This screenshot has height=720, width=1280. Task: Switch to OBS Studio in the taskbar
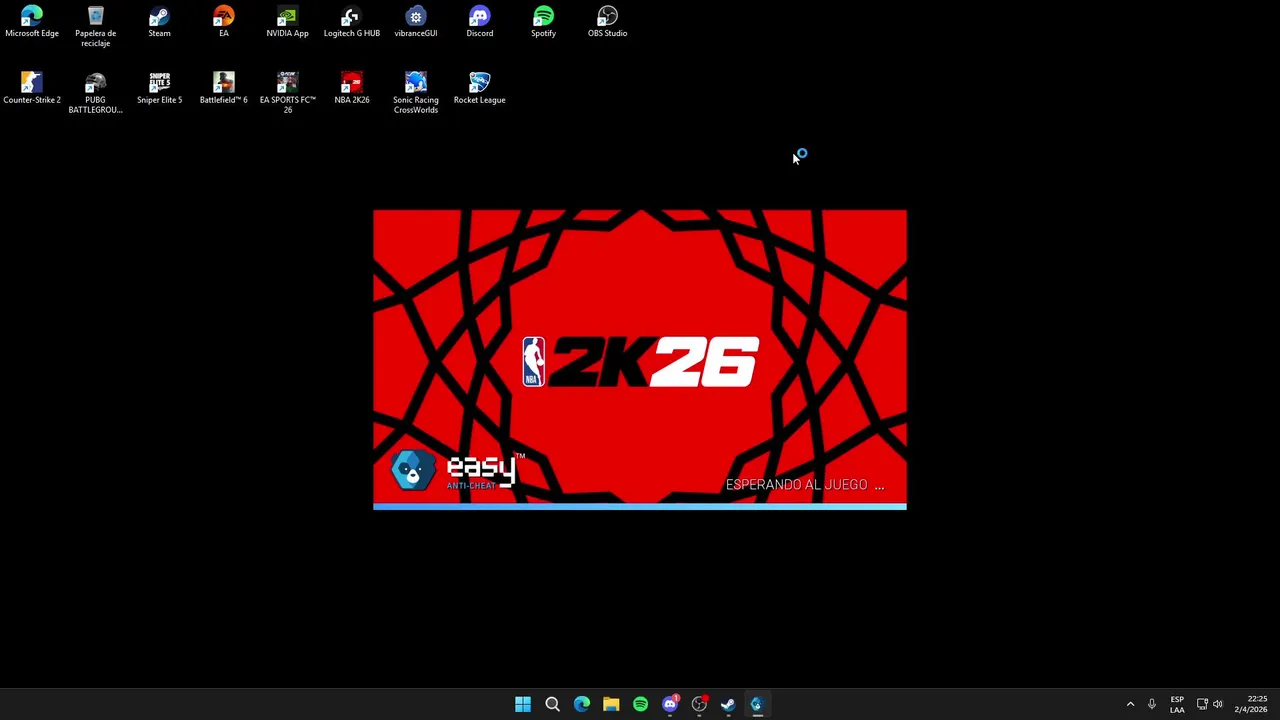pyautogui.click(x=699, y=704)
